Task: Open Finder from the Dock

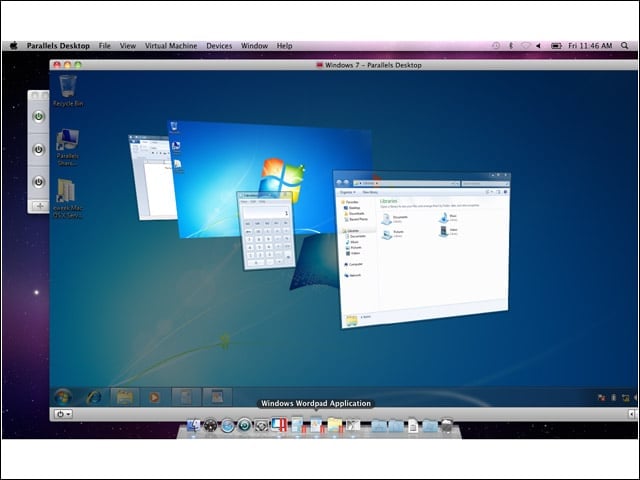Action: 193,425
